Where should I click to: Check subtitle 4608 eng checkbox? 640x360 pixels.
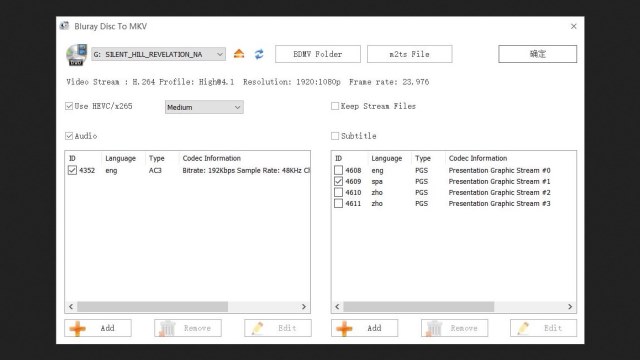point(338,170)
